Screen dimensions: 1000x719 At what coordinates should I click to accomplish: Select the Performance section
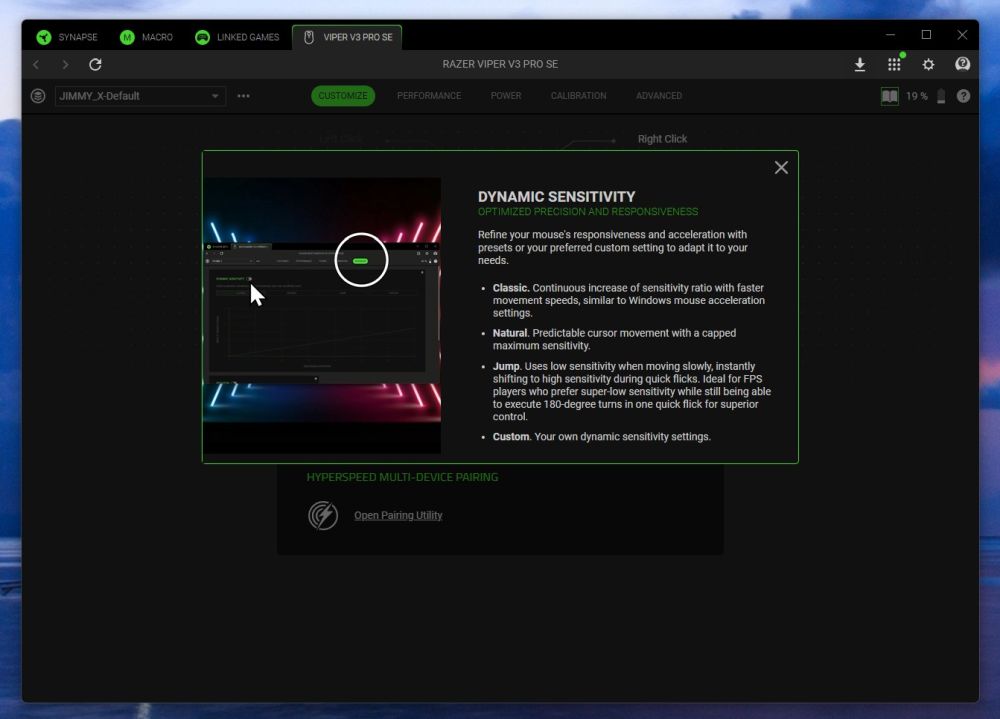point(429,96)
